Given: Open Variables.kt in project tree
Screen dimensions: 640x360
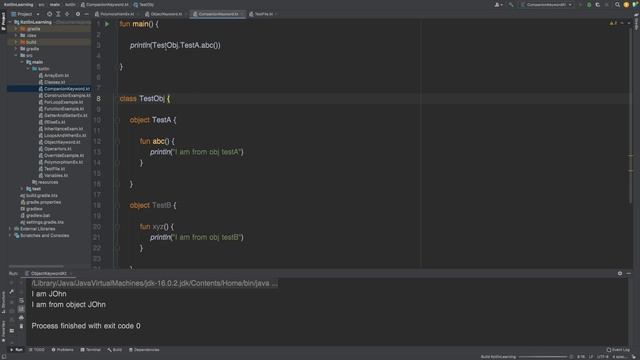Looking at the screenshot, I should coord(56,175).
